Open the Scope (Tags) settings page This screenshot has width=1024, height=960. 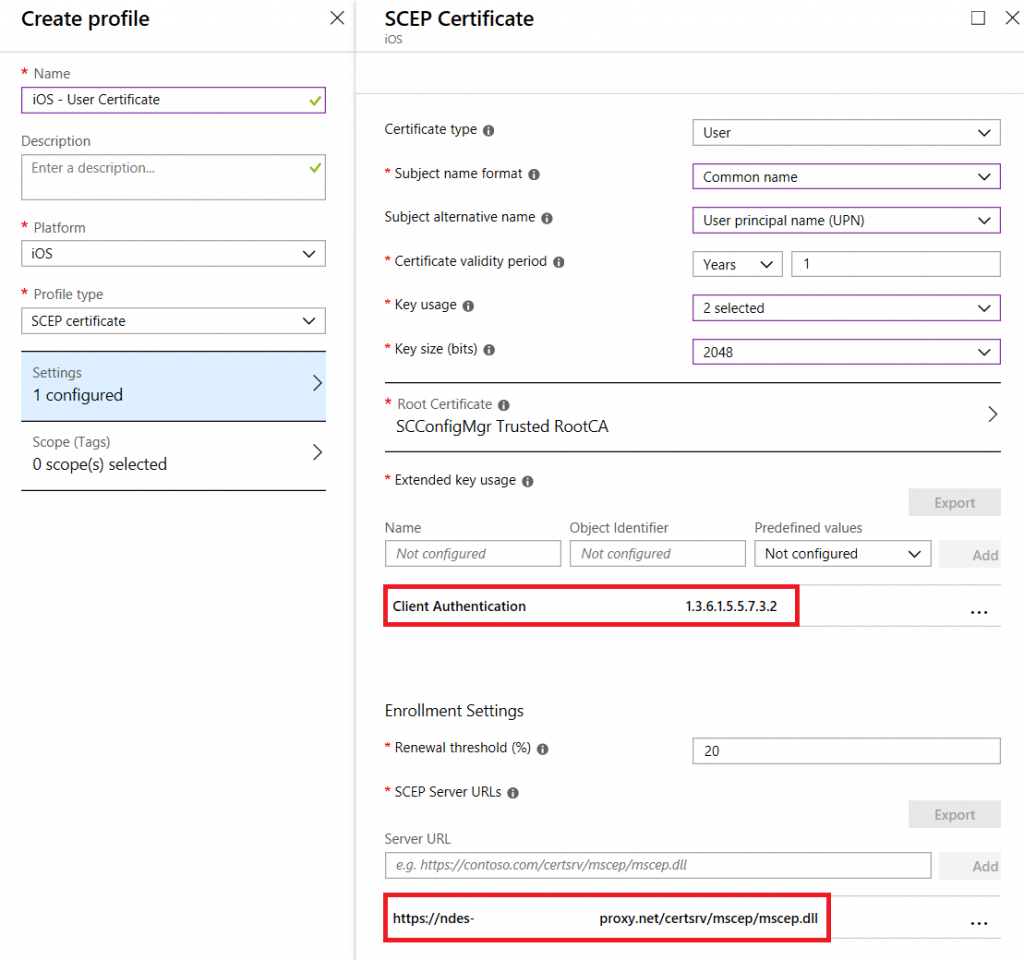(173, 453)
